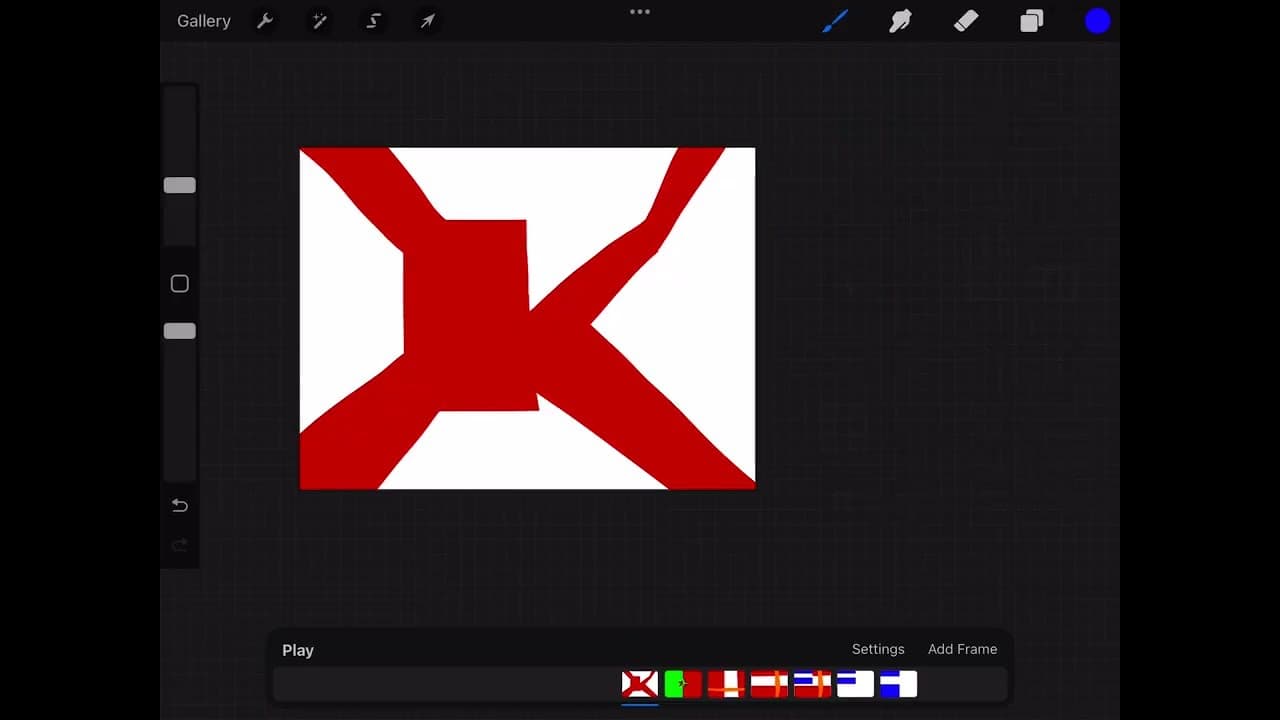The height and width of the screenshot is (720, 1280).
Task: Open the Actions wrench menu
Action: coord(265,21)
